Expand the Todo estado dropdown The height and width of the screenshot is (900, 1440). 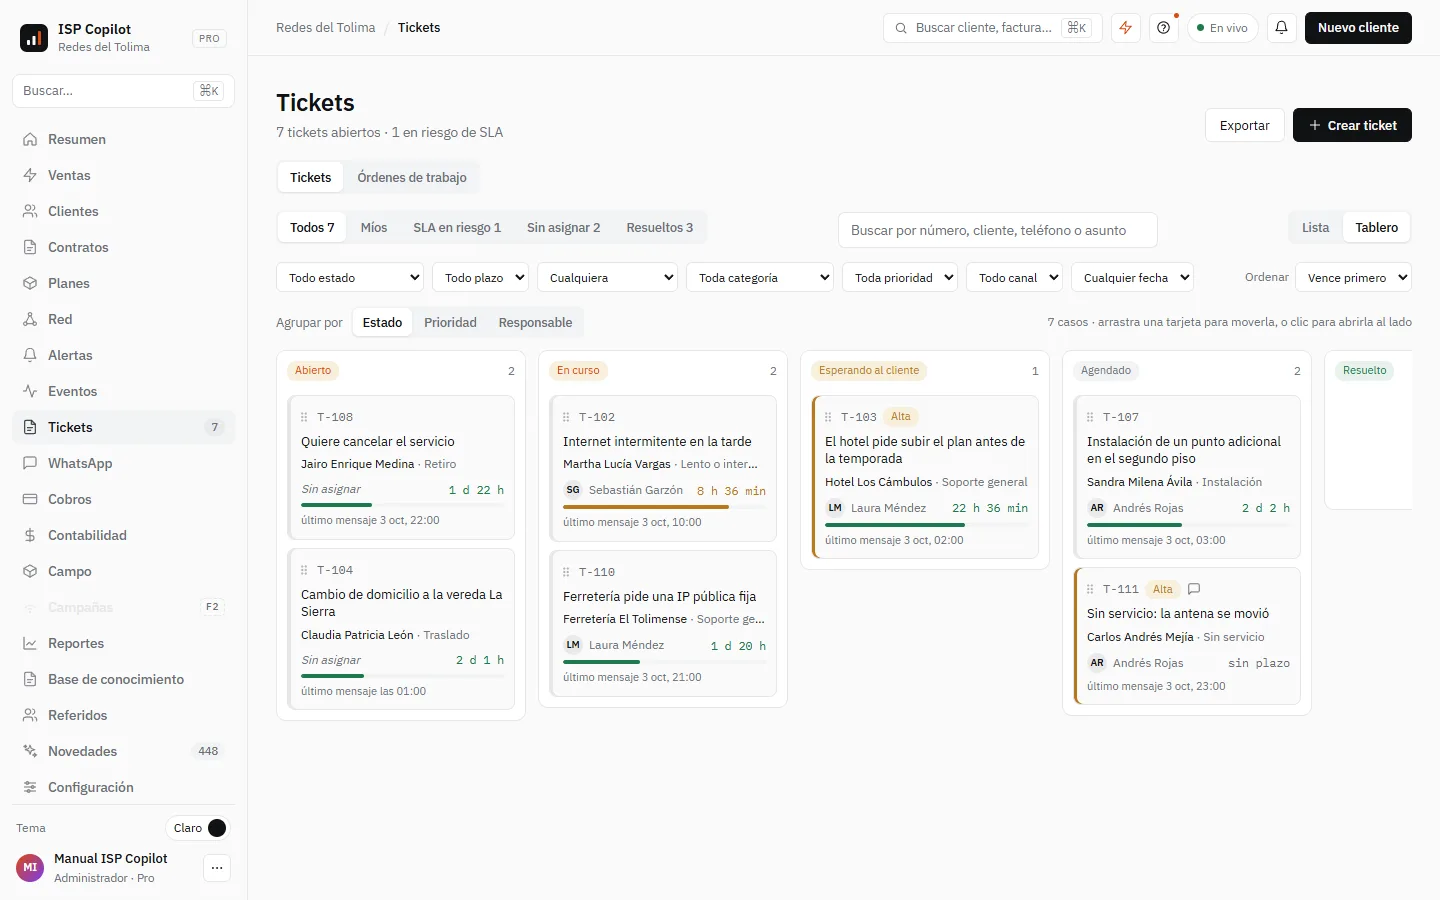click(350, 277)
